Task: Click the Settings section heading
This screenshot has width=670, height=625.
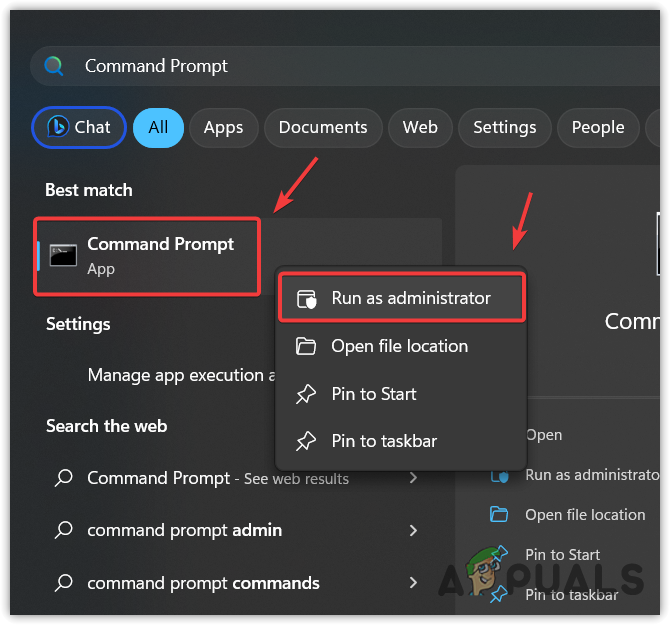Action: coord(78,324)
